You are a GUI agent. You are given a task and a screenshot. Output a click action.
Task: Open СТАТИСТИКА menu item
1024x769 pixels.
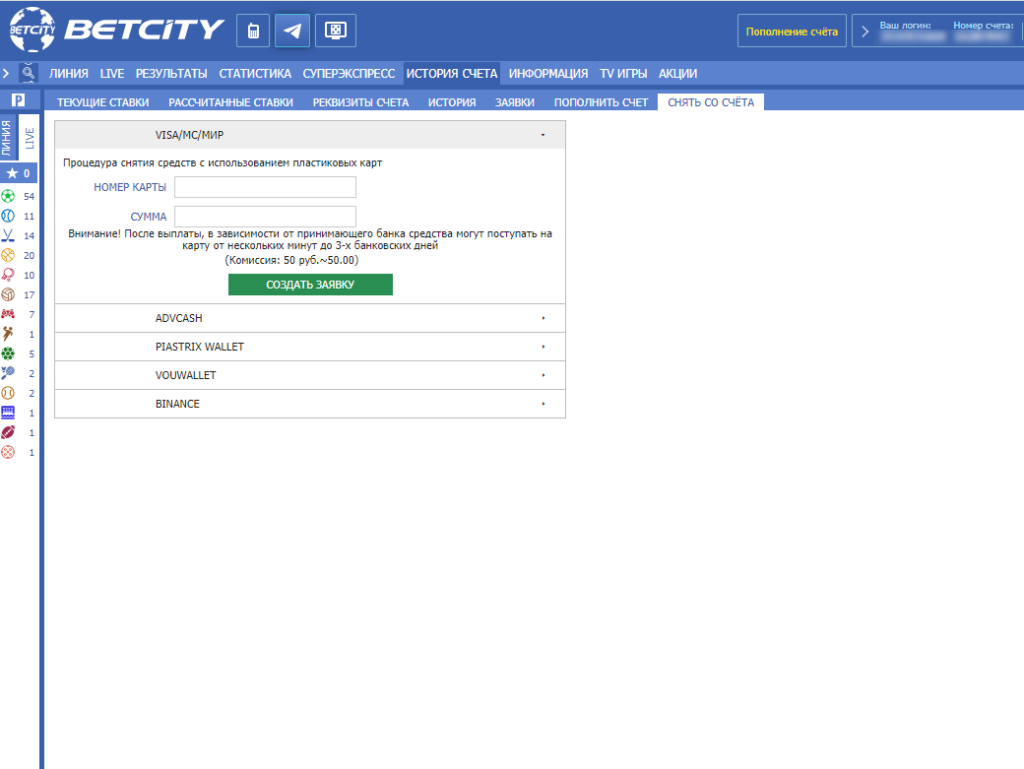click(x=255, y=74)
